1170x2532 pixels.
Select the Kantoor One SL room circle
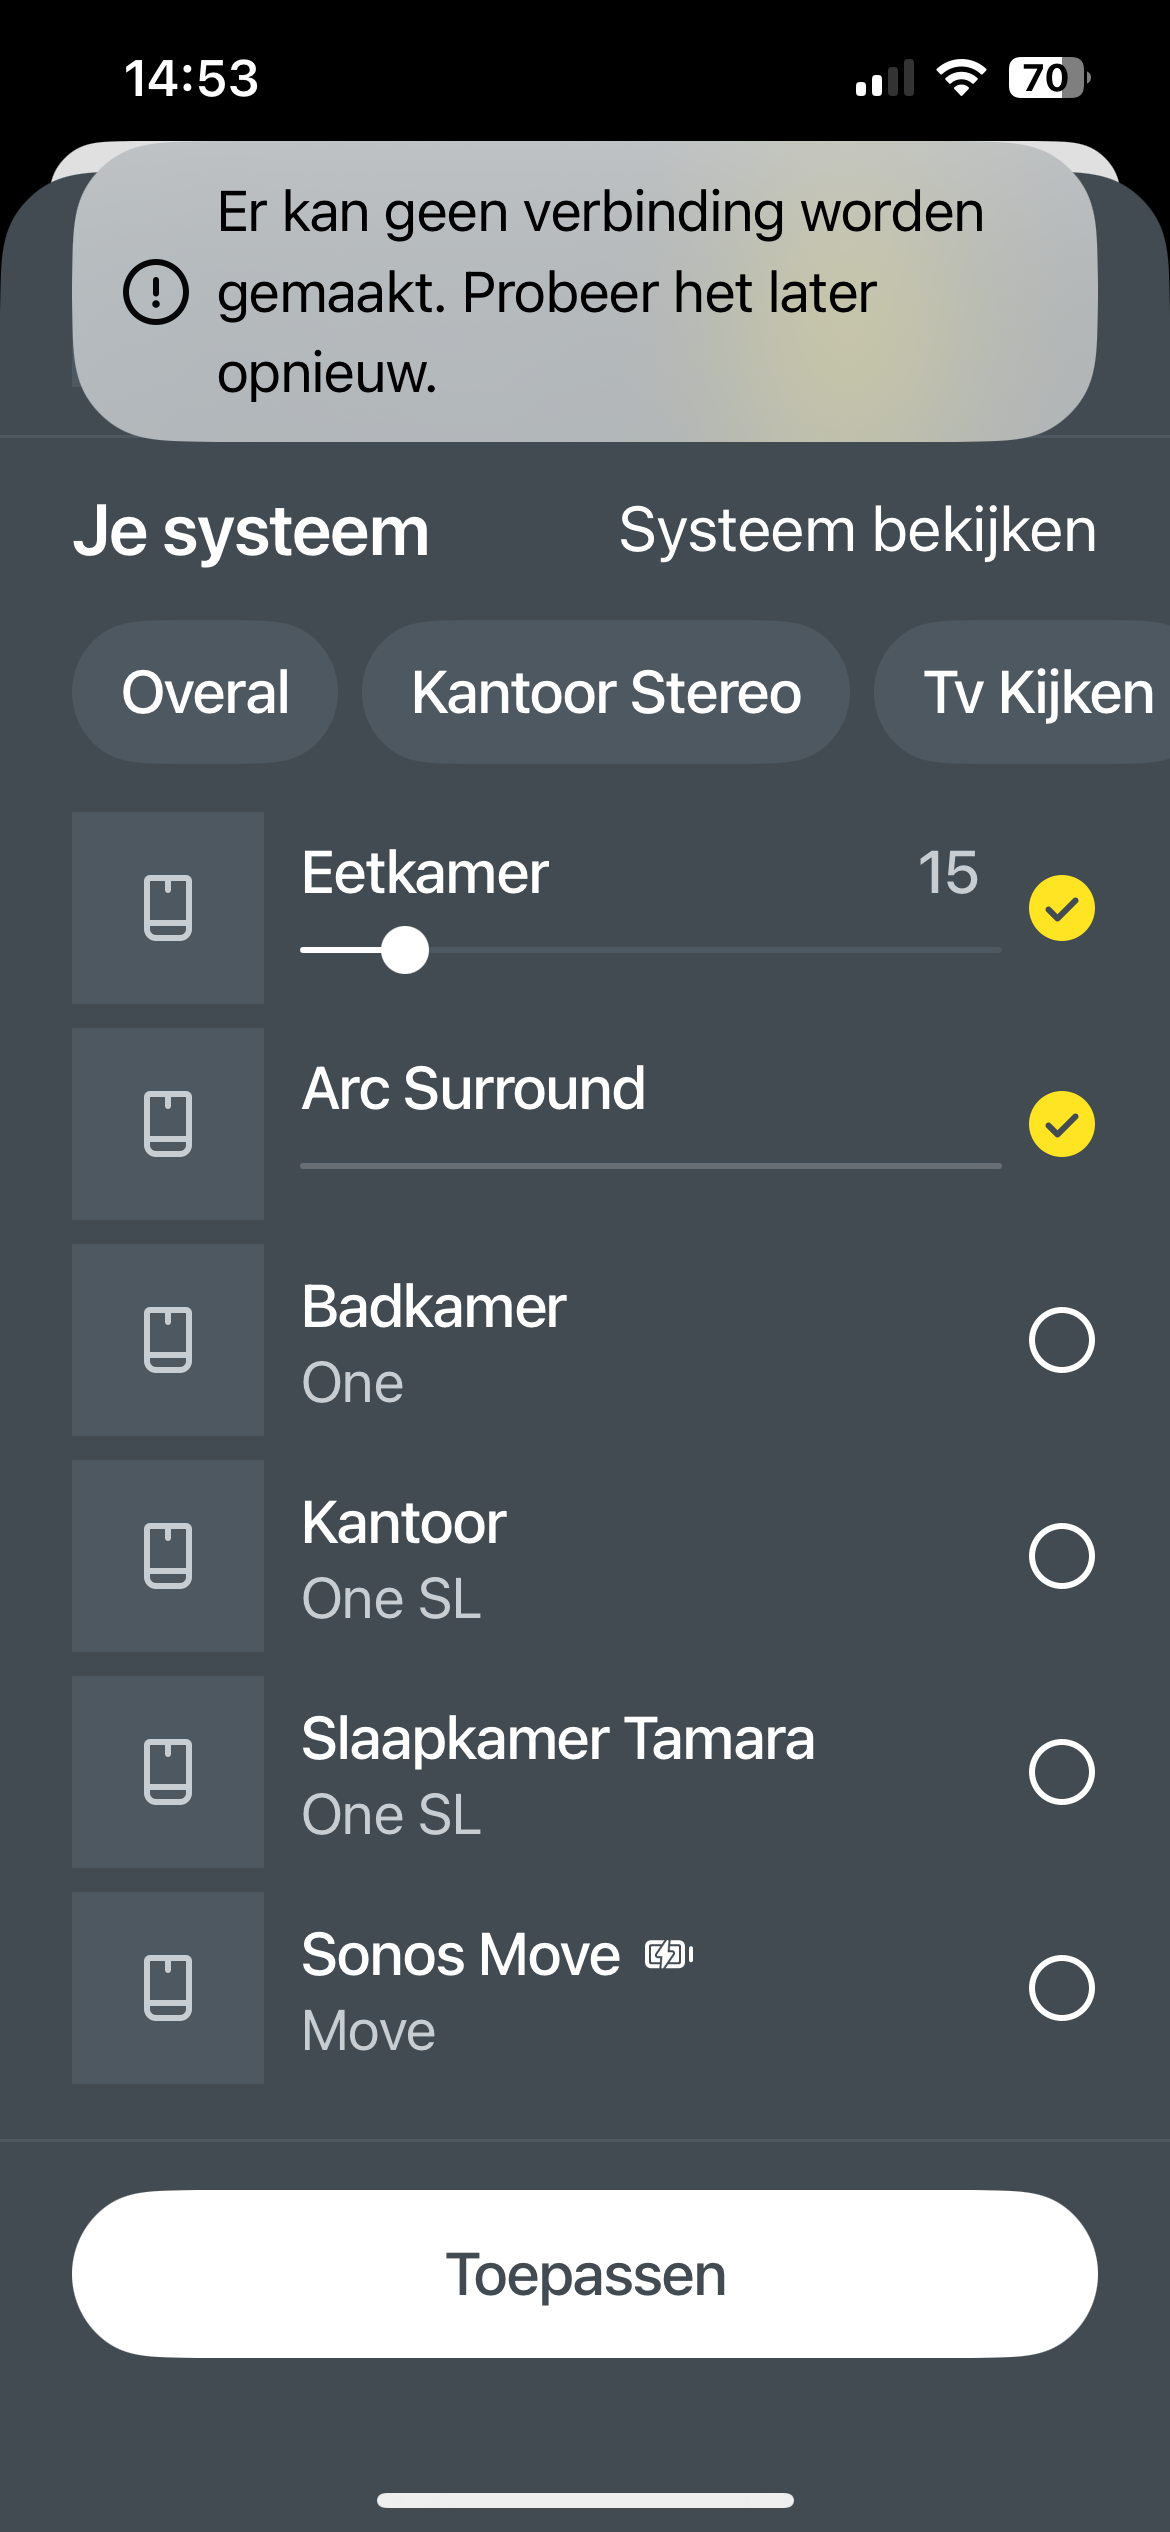pos(1062,1556)
